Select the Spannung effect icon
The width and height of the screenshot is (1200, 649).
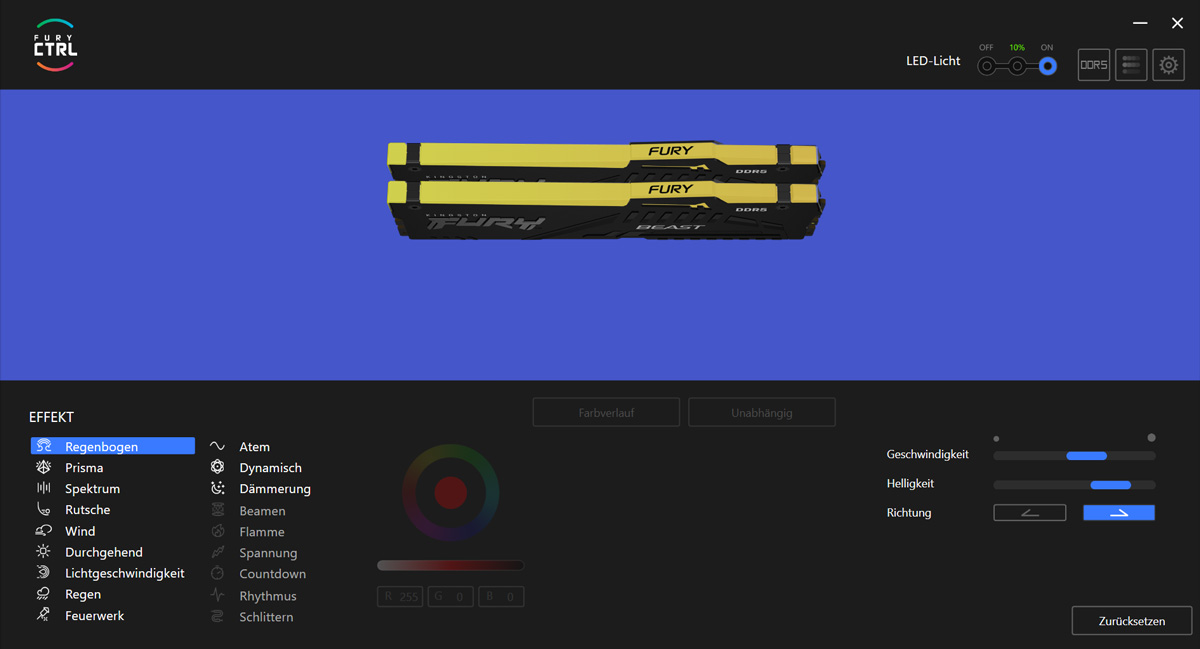217,553
